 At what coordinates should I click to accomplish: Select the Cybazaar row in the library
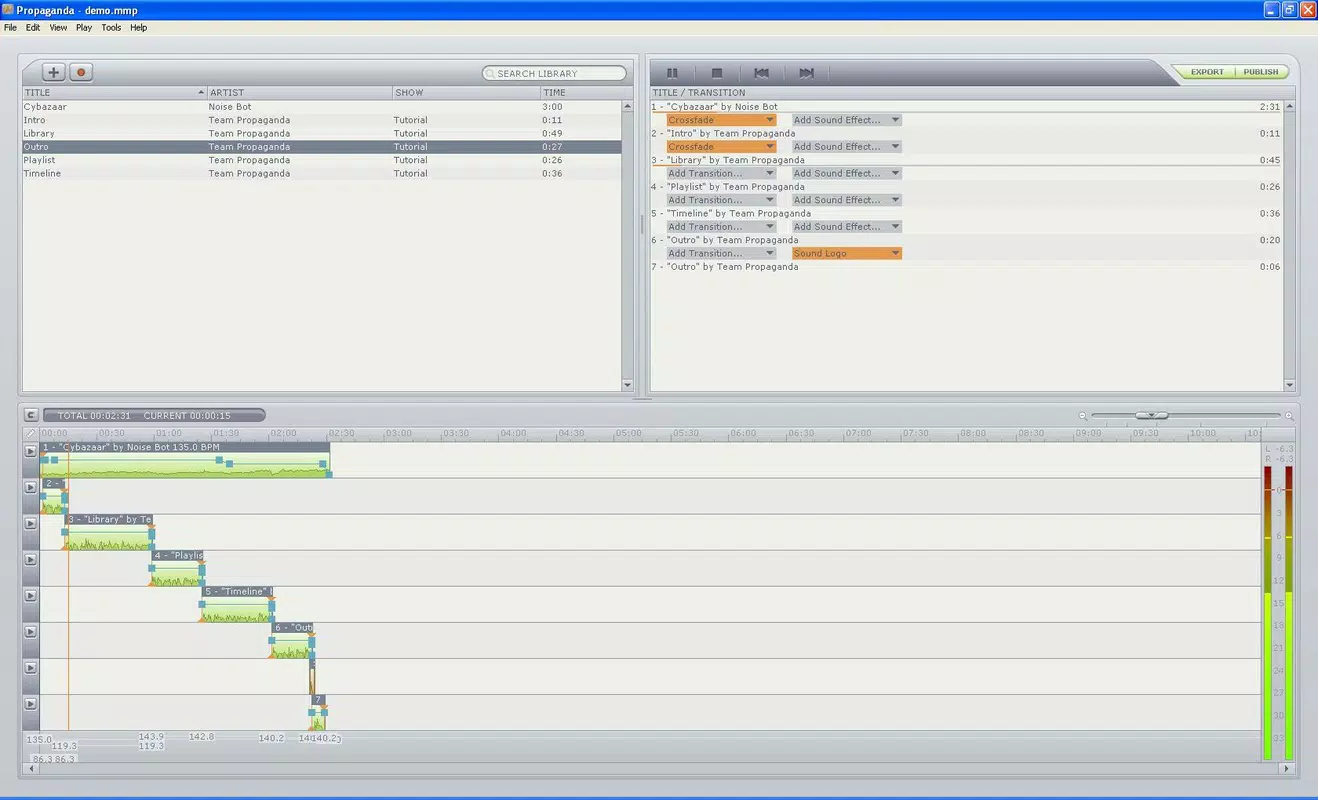tap(321, 107)
